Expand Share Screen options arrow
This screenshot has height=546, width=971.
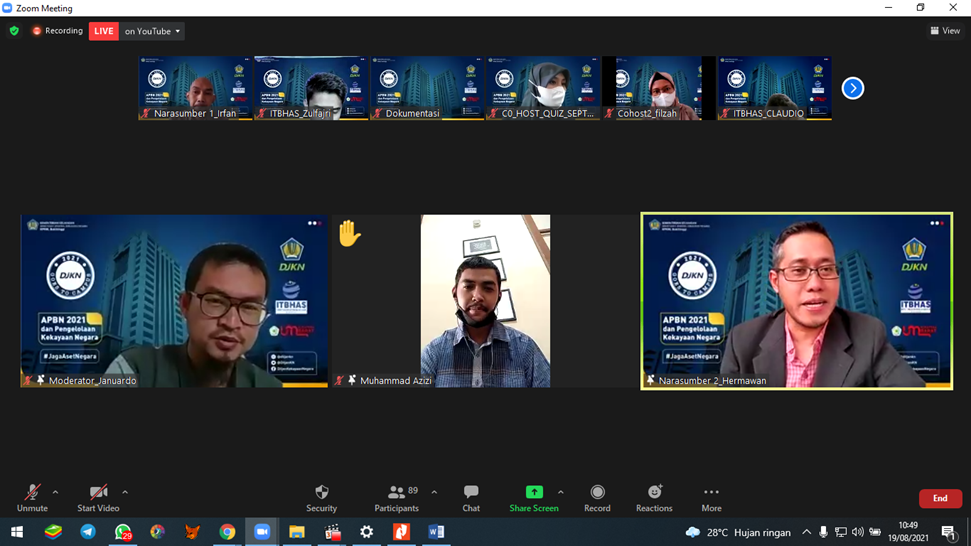click(x=560, y=492)
